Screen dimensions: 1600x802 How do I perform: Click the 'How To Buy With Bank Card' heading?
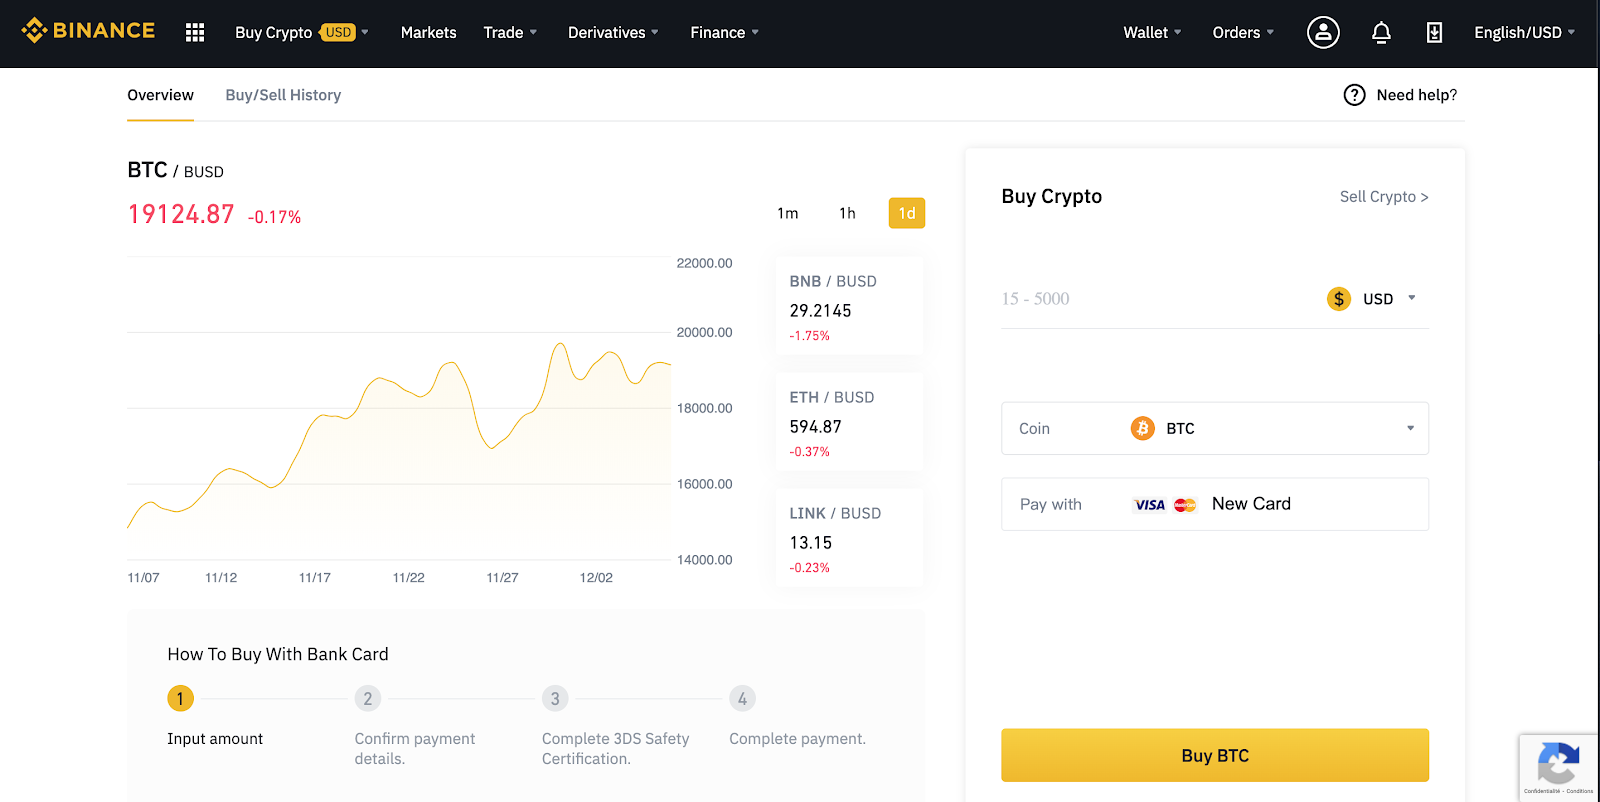[x=278, y=654]
